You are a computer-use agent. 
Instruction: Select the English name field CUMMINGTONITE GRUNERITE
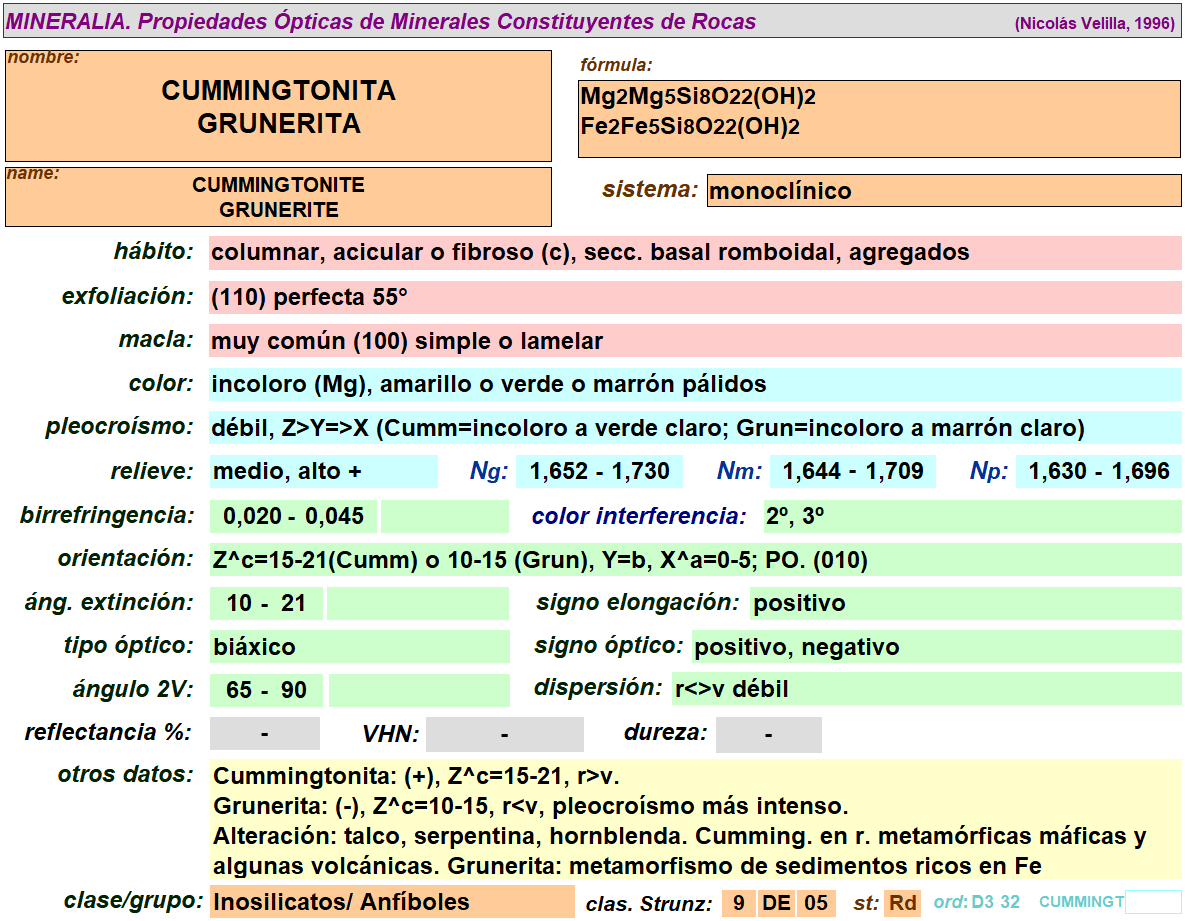278,197
